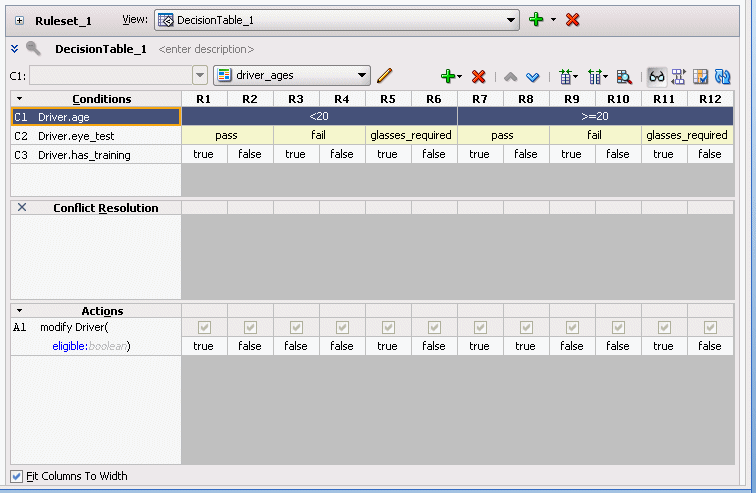Viewport: 756px width, 493px height.
Task: Click the eligible value in column R8
Action: coord(526,346)
